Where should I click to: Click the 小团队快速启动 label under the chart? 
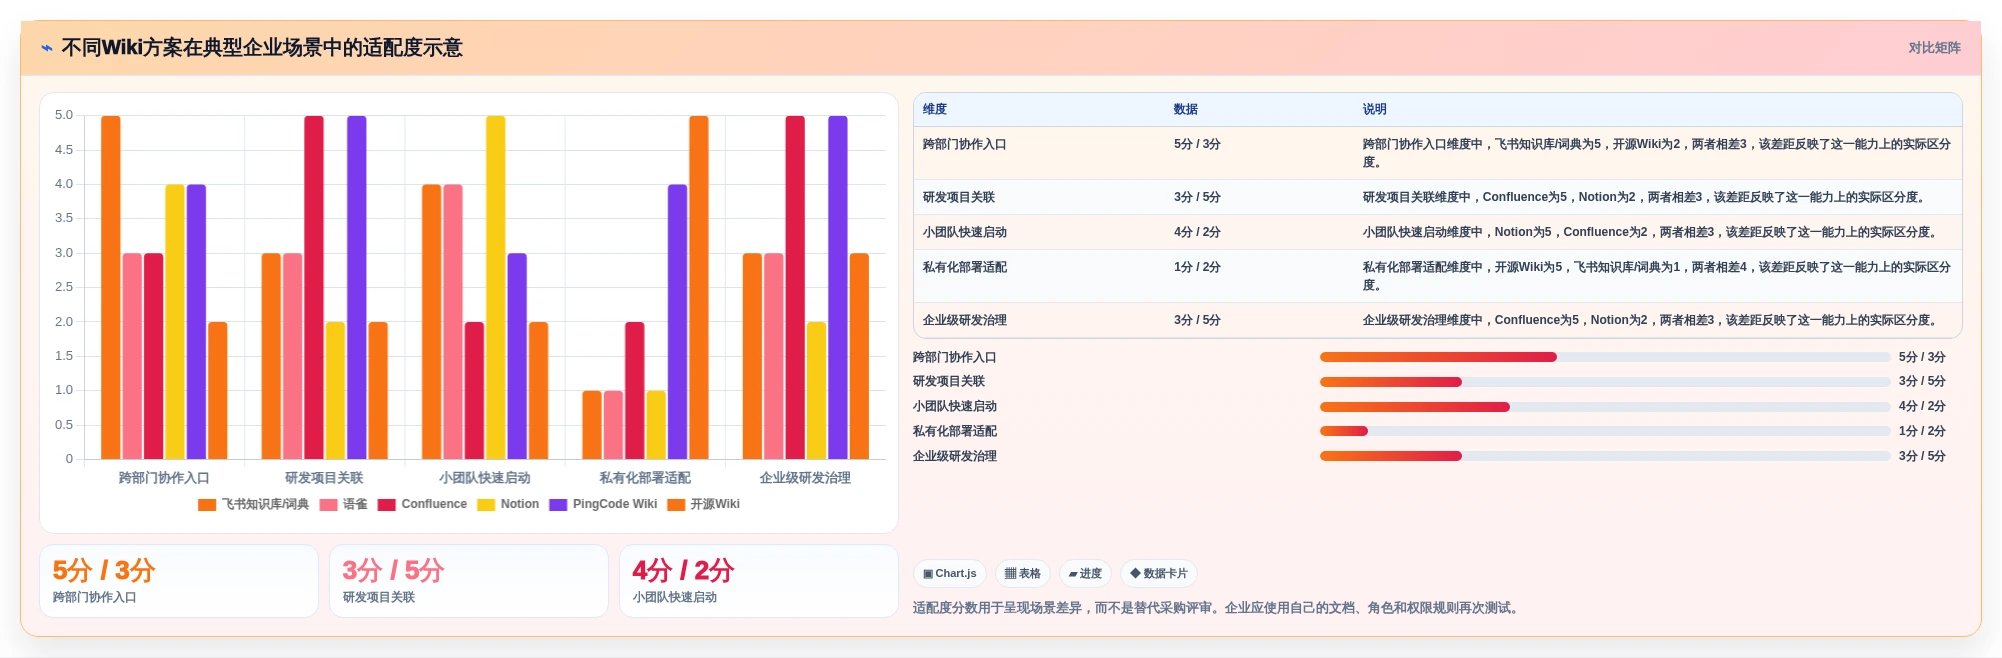pyautogui.click(x=485, y=478)
